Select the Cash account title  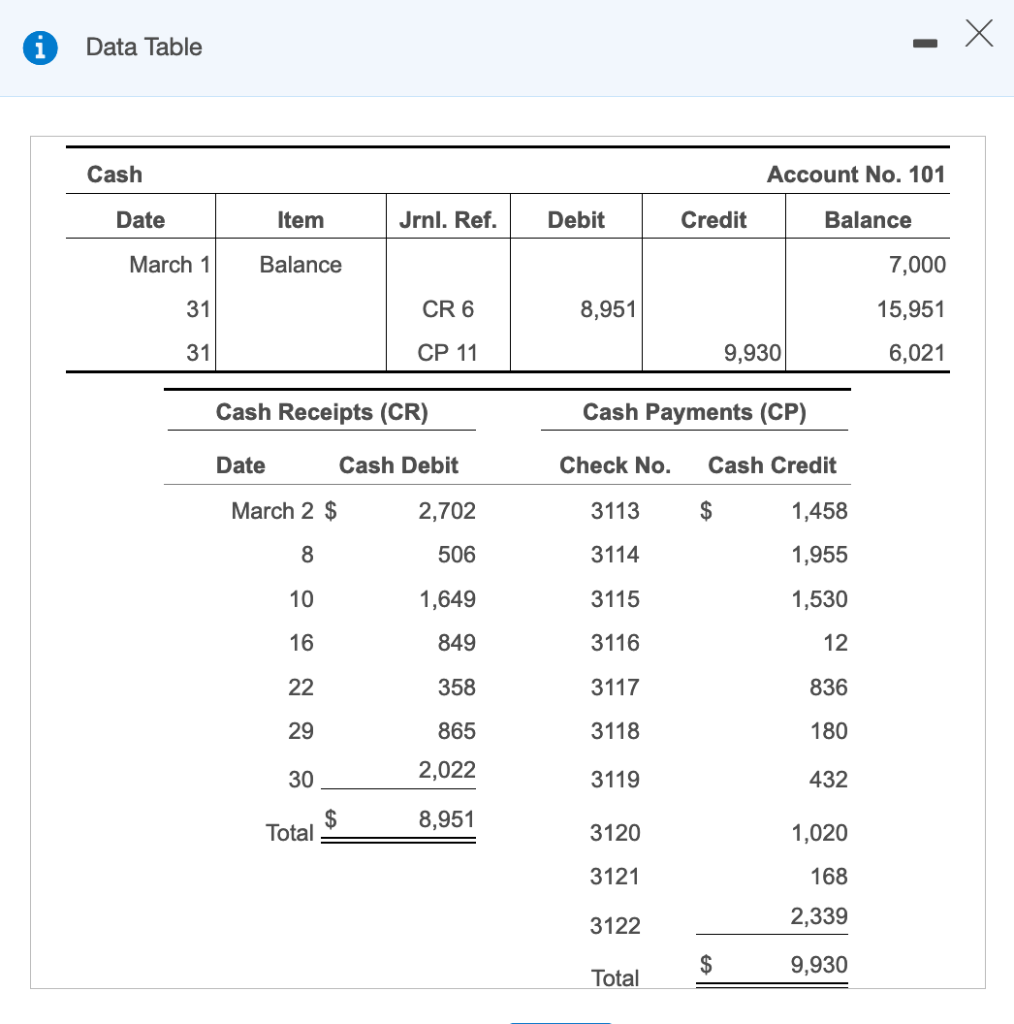pyautogui.click(x=113, y=174)
